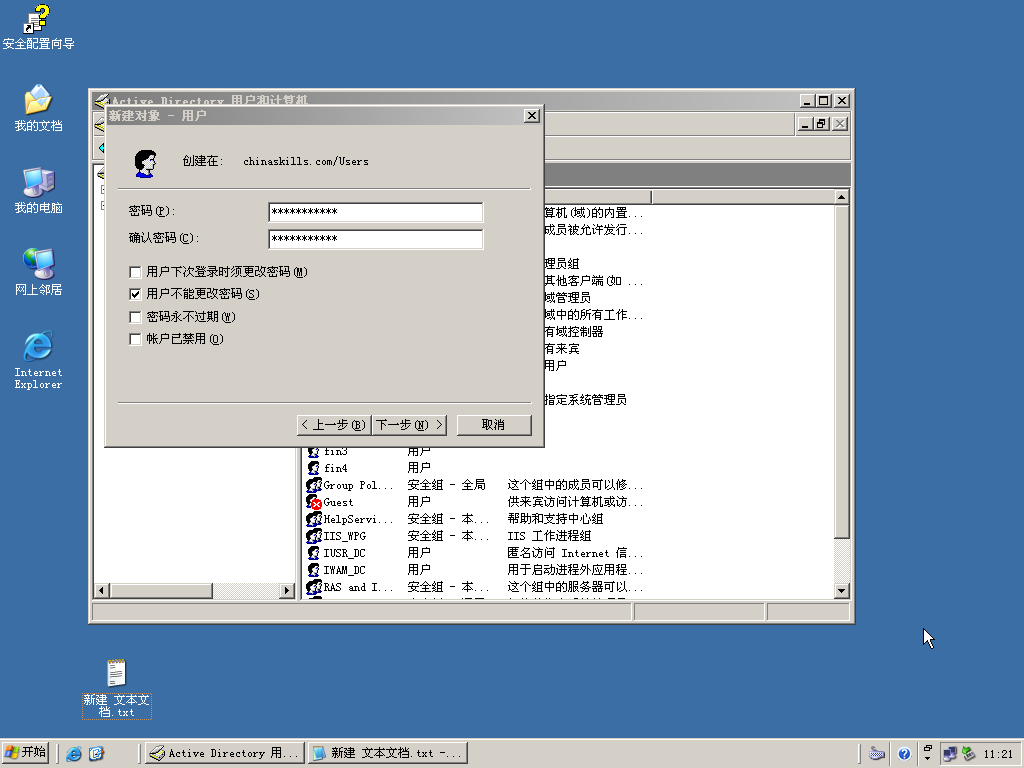This screenshot has width=1024, height=768.
Task: Select the 网上邻居 desktop icon
Action: coord(38,272)
